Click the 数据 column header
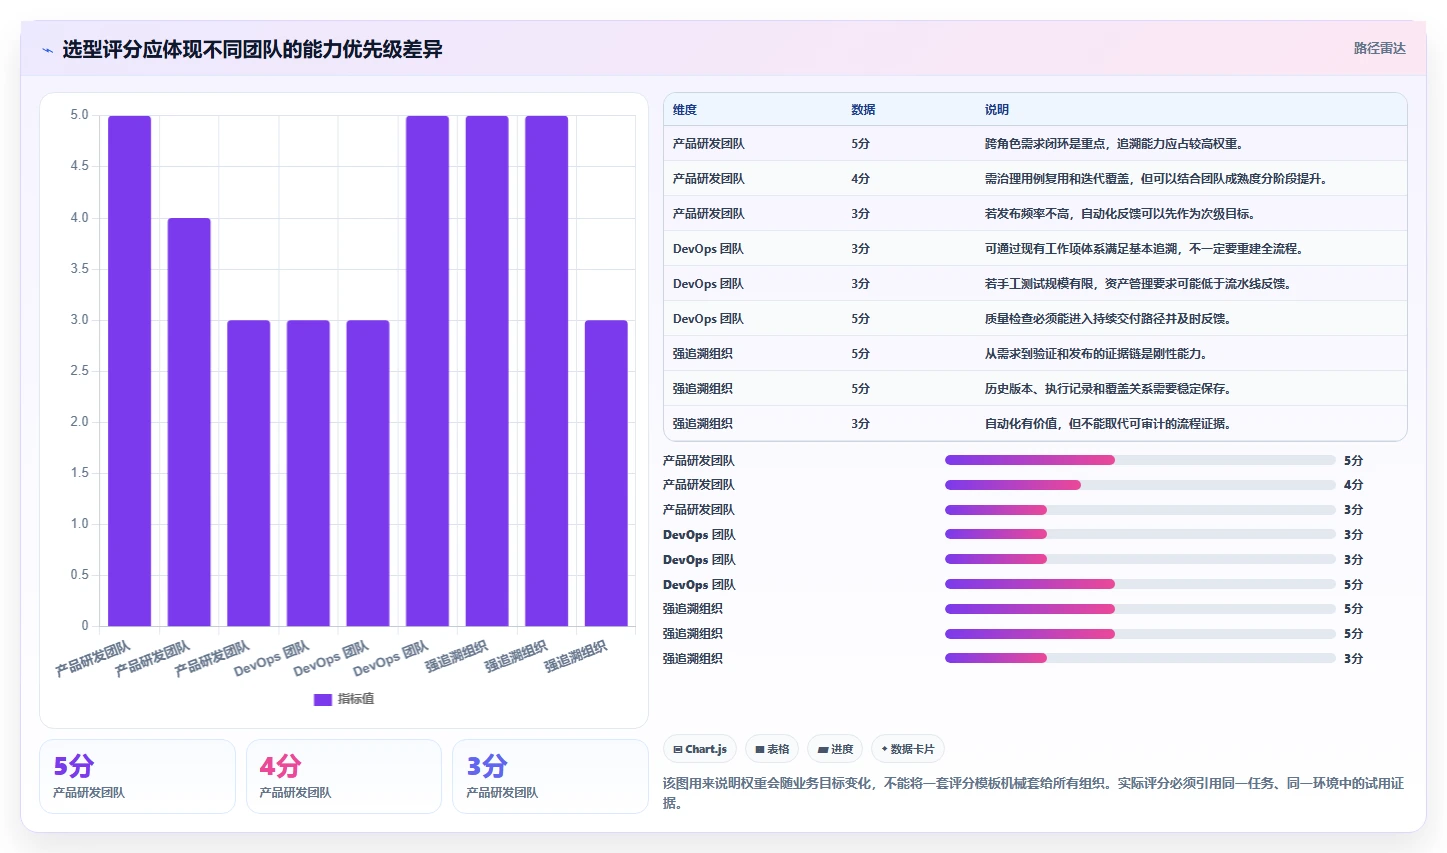 point(863,110)
